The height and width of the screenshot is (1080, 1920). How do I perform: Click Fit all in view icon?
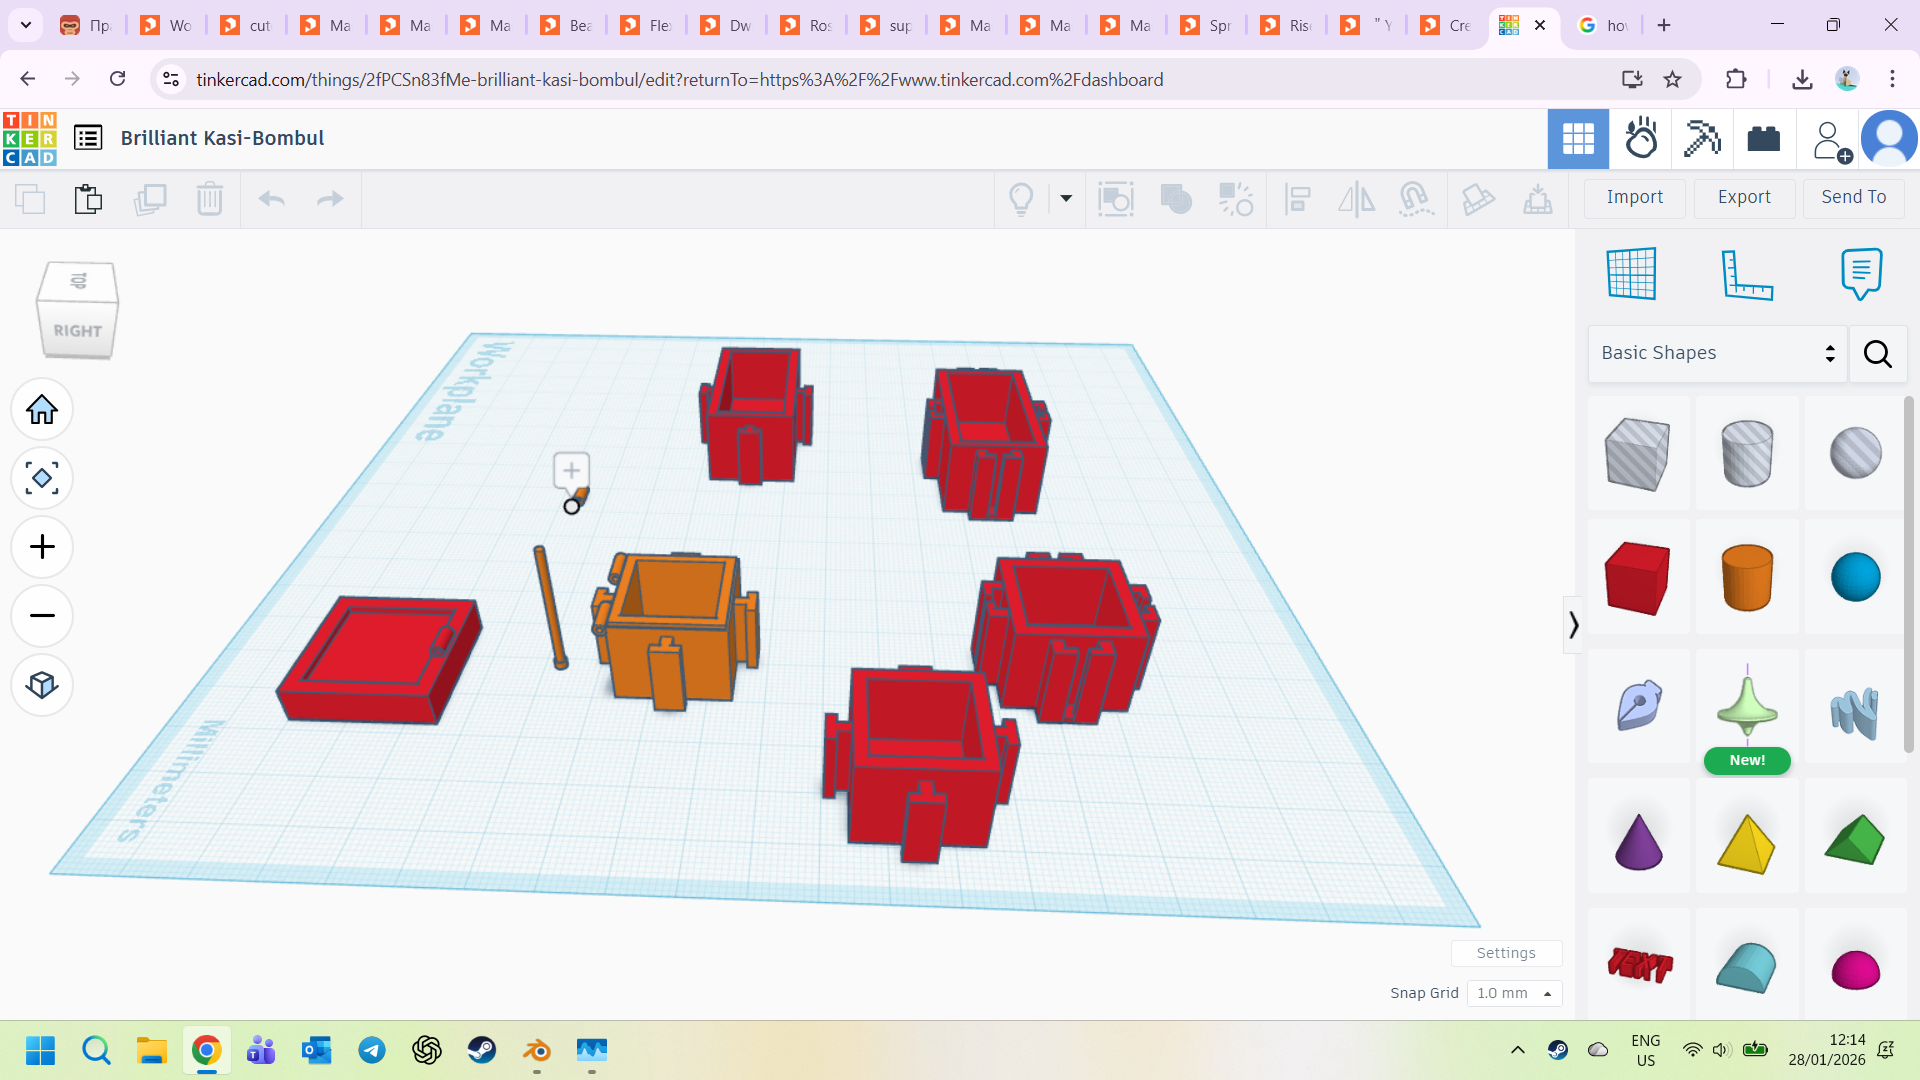42,479
